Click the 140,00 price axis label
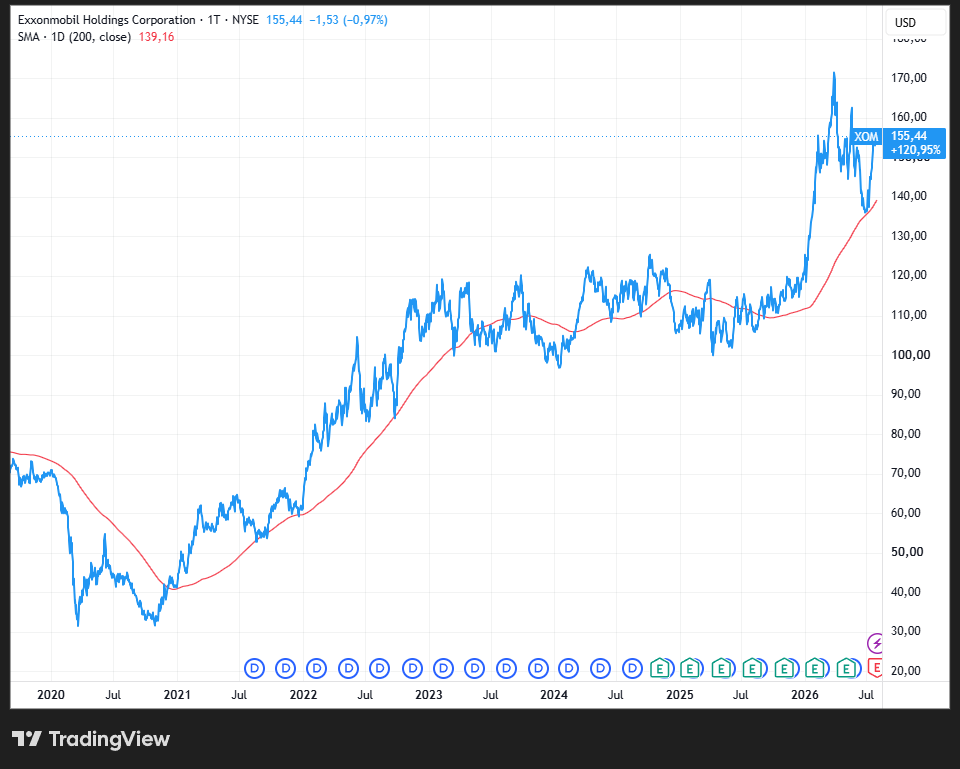The width and height of the screenshot is (960, 769). click(x=909, y=196)
